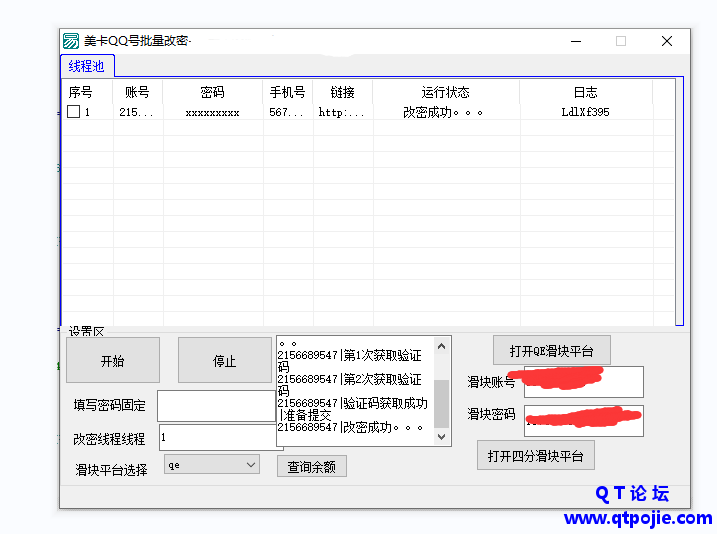Focus the 滑块账号 input field

click(x=583, y=382)
